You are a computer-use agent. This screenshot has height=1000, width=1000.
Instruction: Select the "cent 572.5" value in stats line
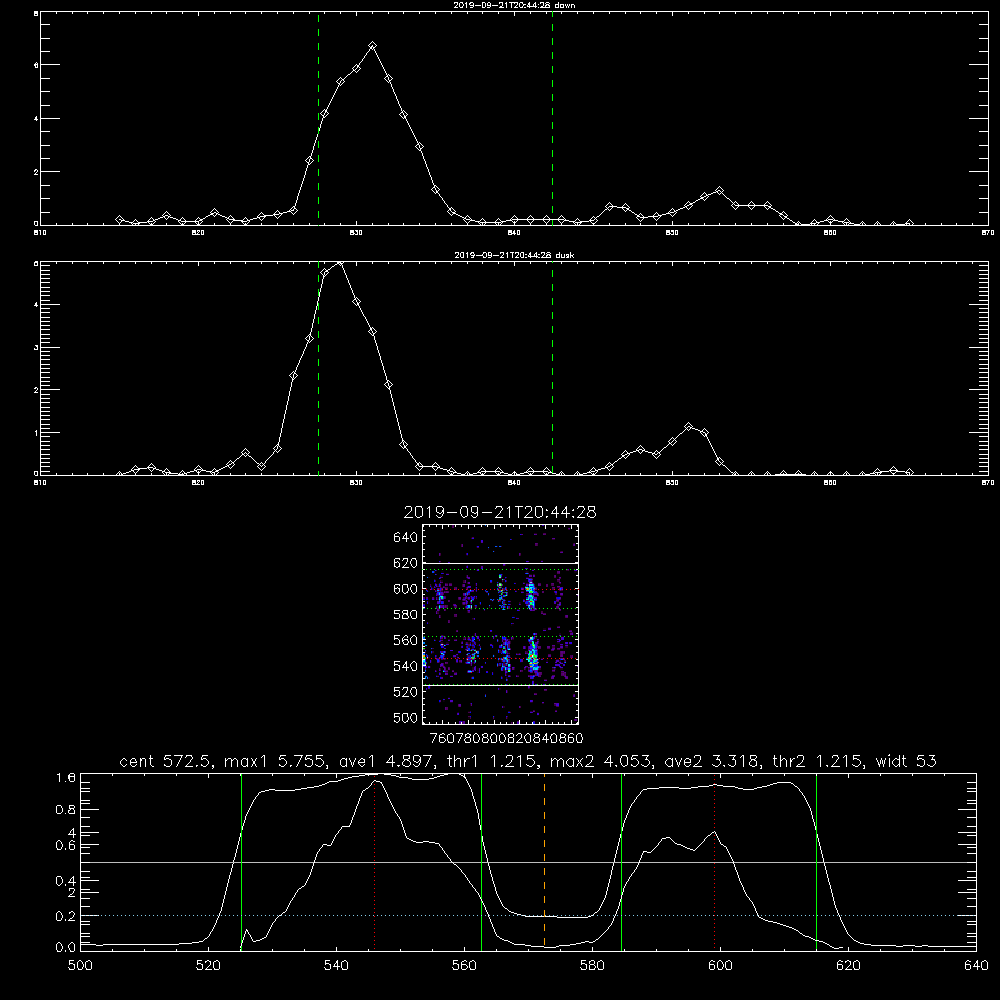pos(168,761)
